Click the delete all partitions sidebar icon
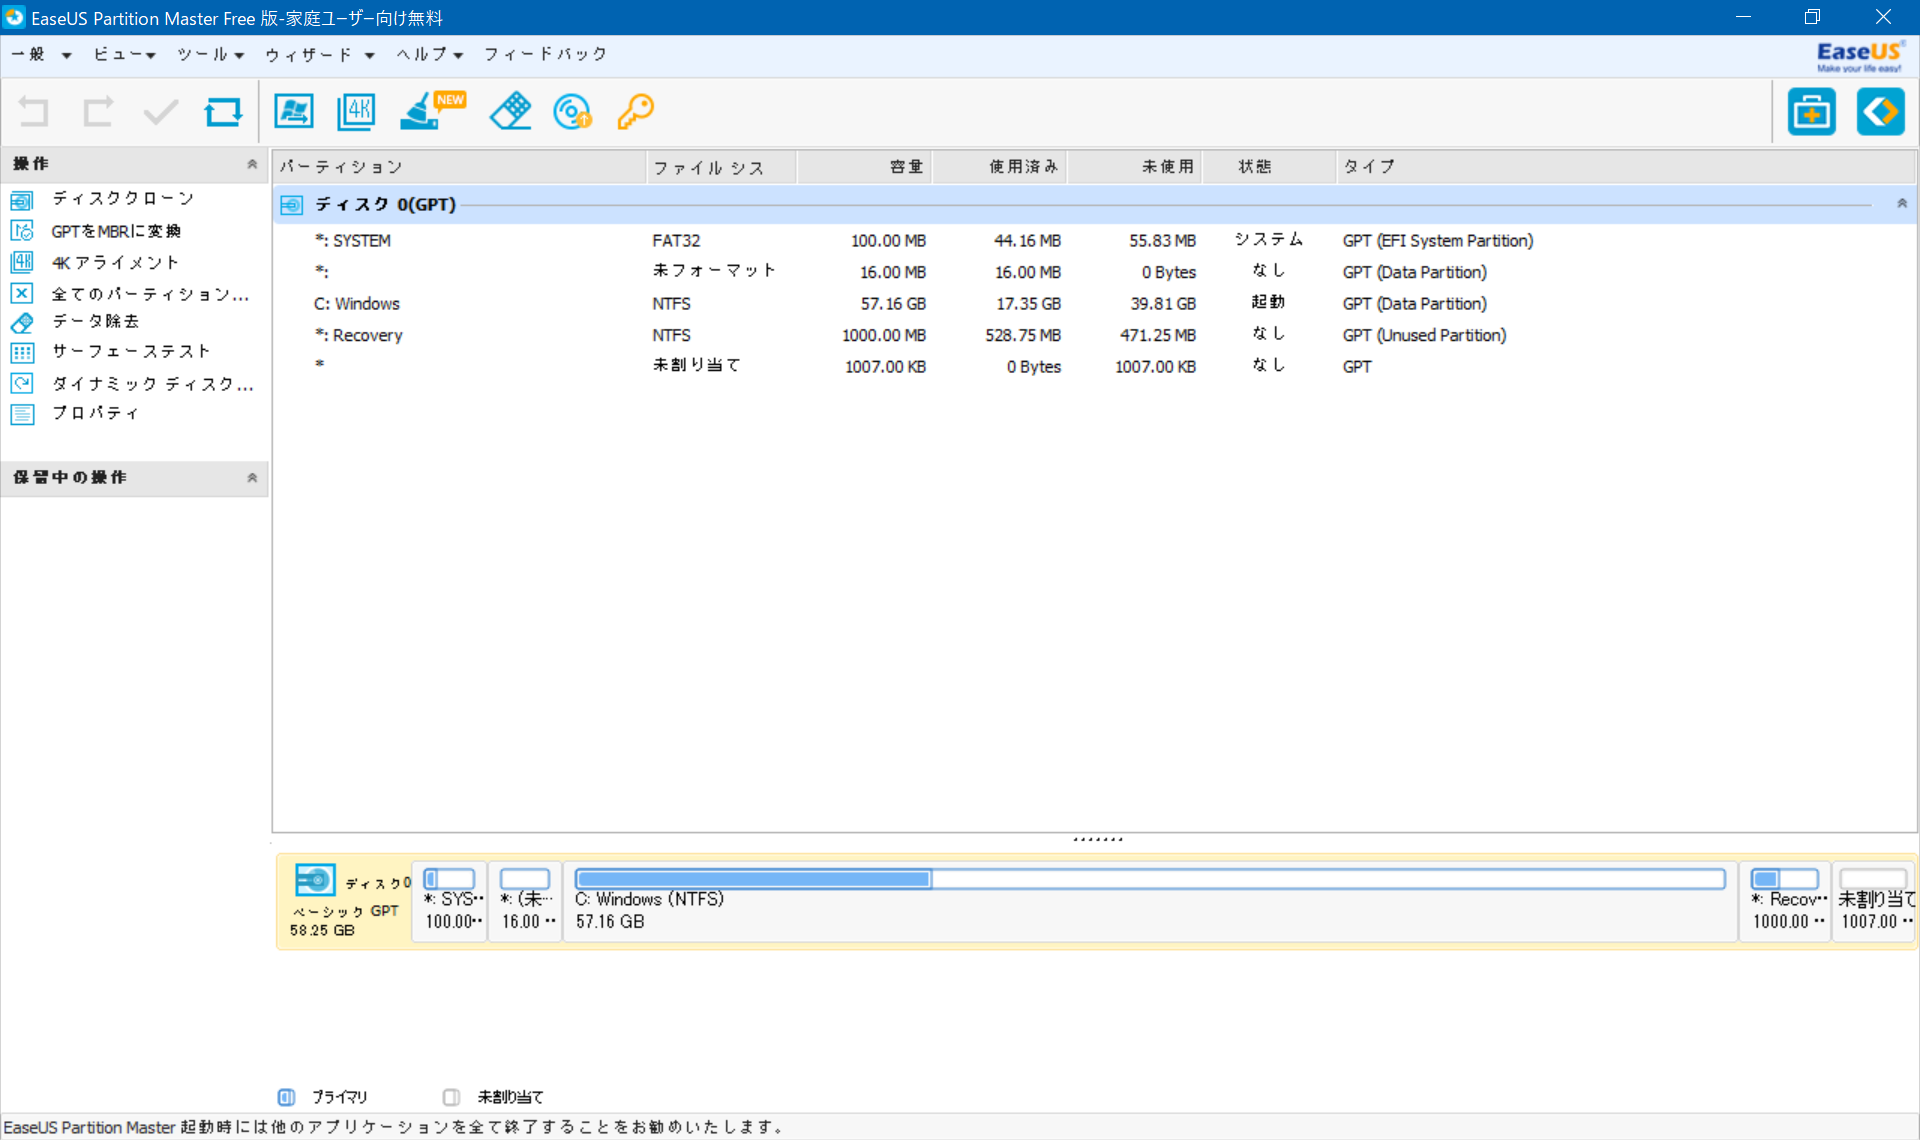This screenshot has width=1920, height=1140. pyautogui.click(x=22, y=293)
